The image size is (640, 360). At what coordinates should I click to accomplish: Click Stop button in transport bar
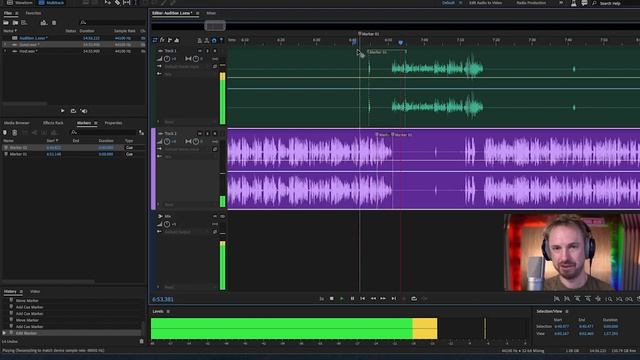tap(331, 298)
